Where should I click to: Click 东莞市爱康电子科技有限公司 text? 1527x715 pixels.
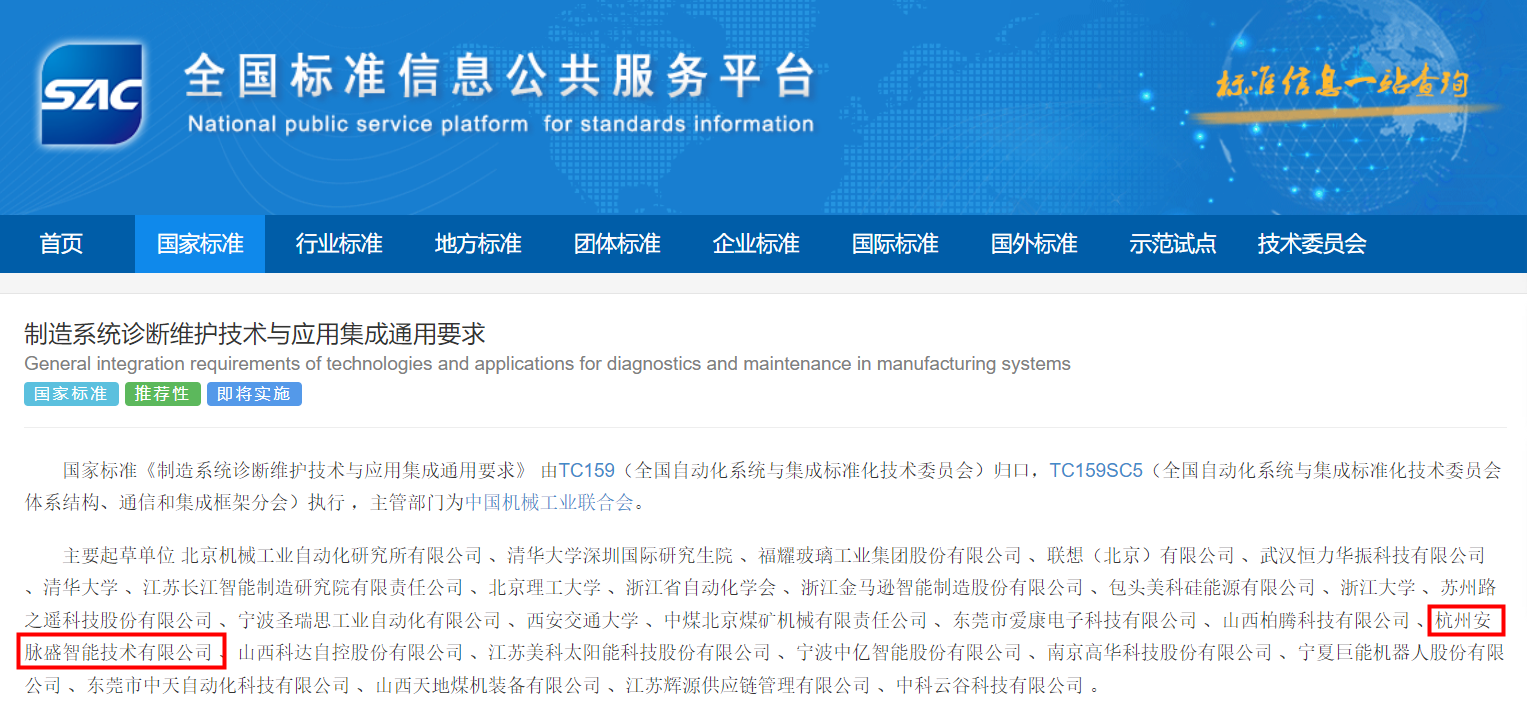pyautogui.click(x=1075, y=622)
